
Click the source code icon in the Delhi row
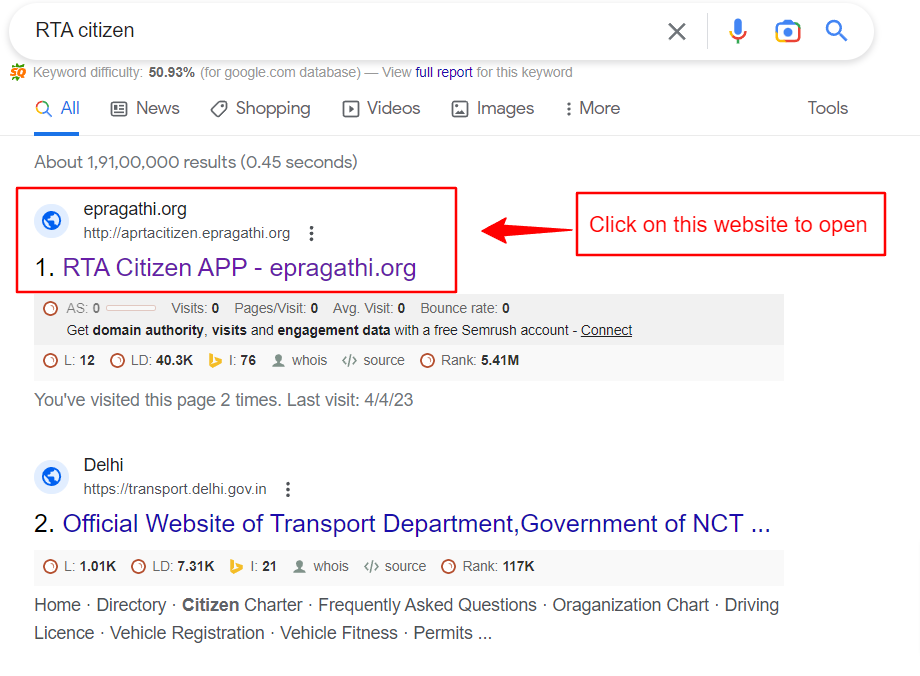tap(371, 566)
